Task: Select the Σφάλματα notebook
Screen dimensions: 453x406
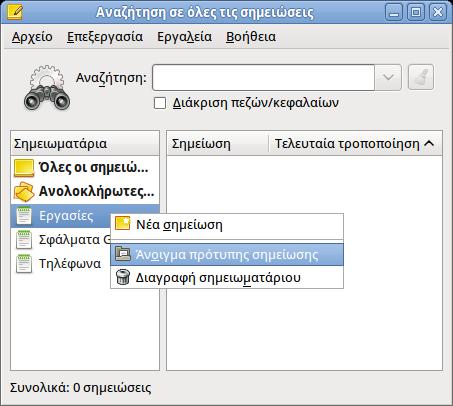Action: 61,240
